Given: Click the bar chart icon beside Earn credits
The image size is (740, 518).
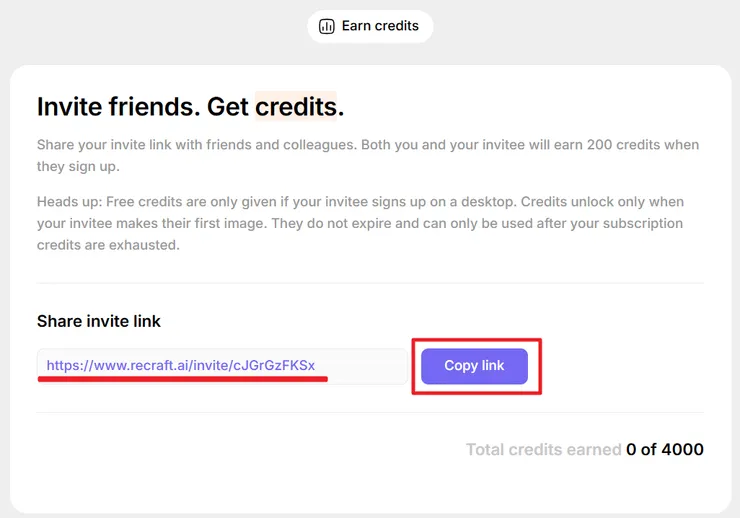Looking at the screenshot, I should point(326,27).
